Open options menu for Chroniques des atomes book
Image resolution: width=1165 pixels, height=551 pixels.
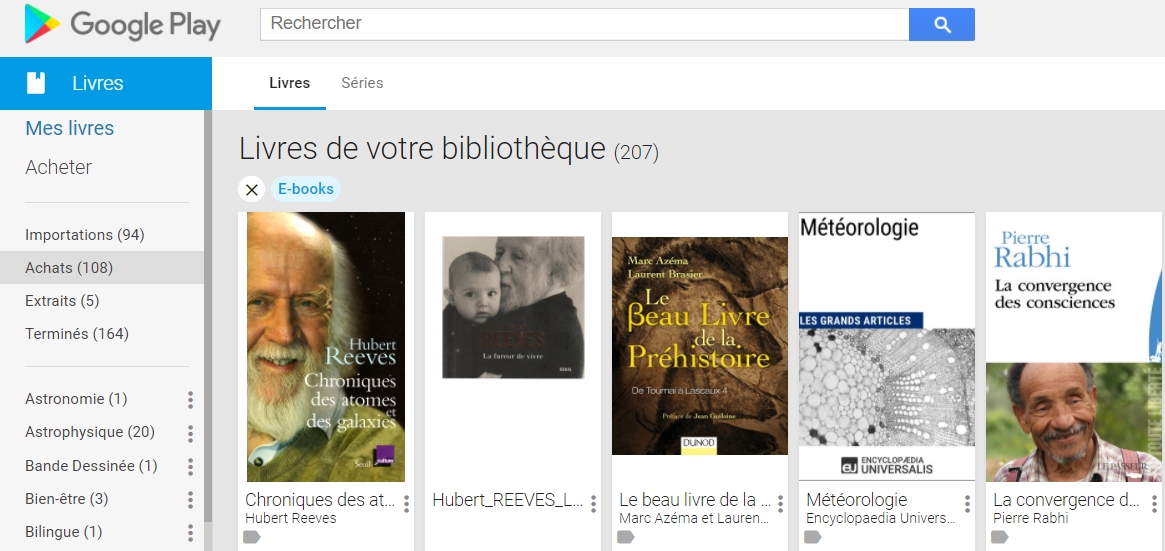point(406,504)
